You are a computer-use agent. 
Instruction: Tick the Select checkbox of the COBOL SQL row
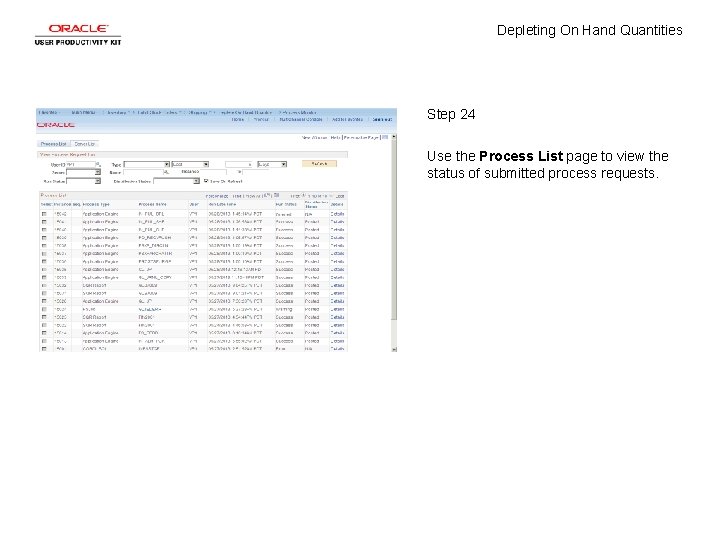click(44, 349)
